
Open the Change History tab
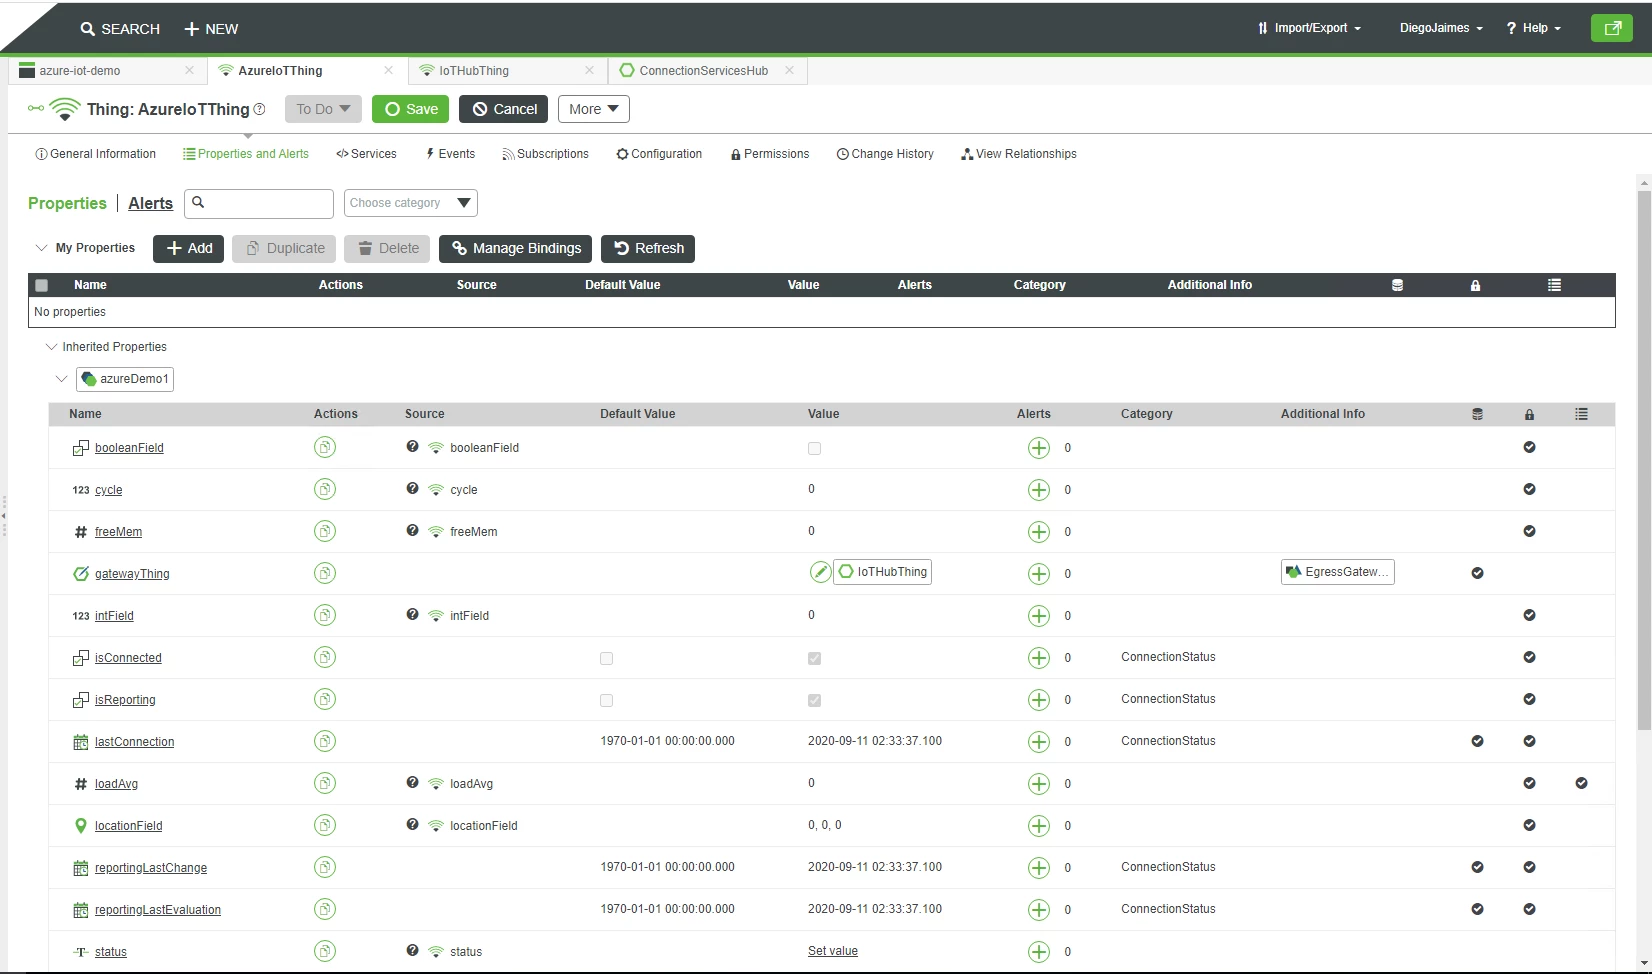coord(885,154)
